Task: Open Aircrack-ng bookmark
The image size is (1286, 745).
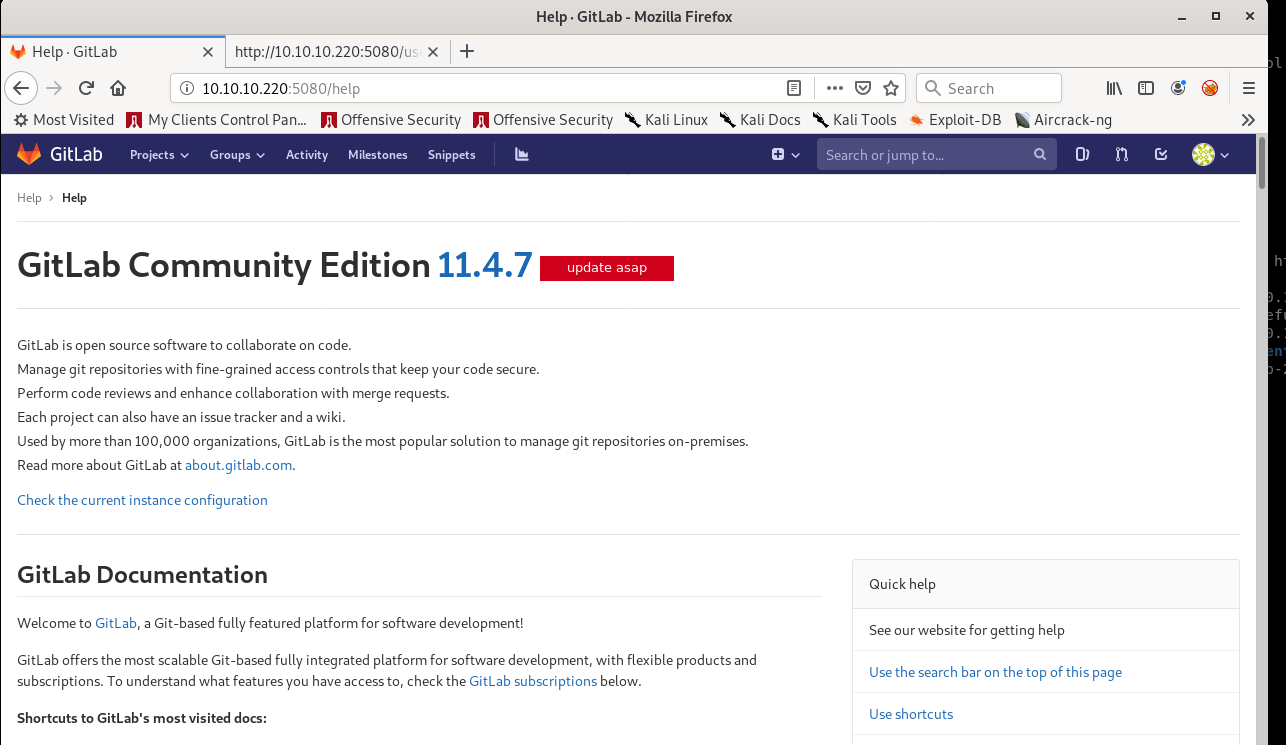Action: (1063, 120)
